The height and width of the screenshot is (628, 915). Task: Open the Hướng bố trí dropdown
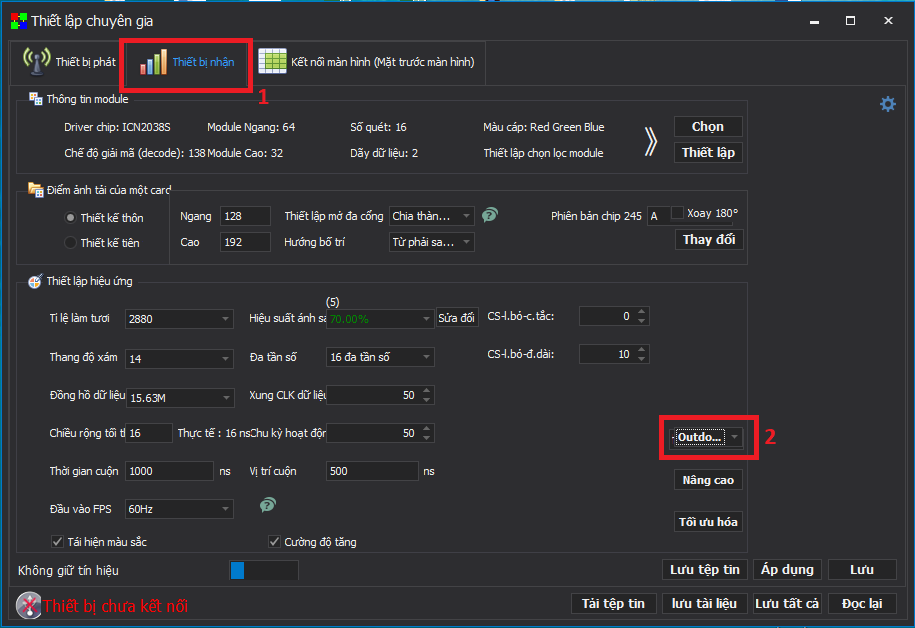pyautogui.click(x=431, y=242)
